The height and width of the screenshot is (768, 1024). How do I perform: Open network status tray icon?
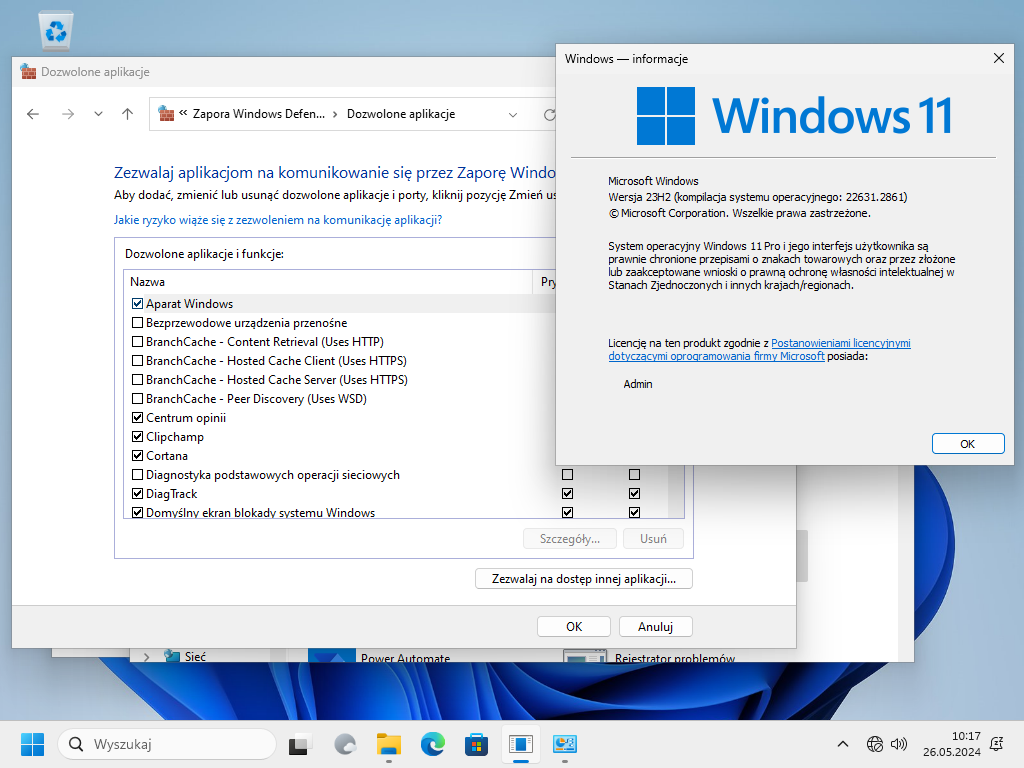[x=874, y=744]
